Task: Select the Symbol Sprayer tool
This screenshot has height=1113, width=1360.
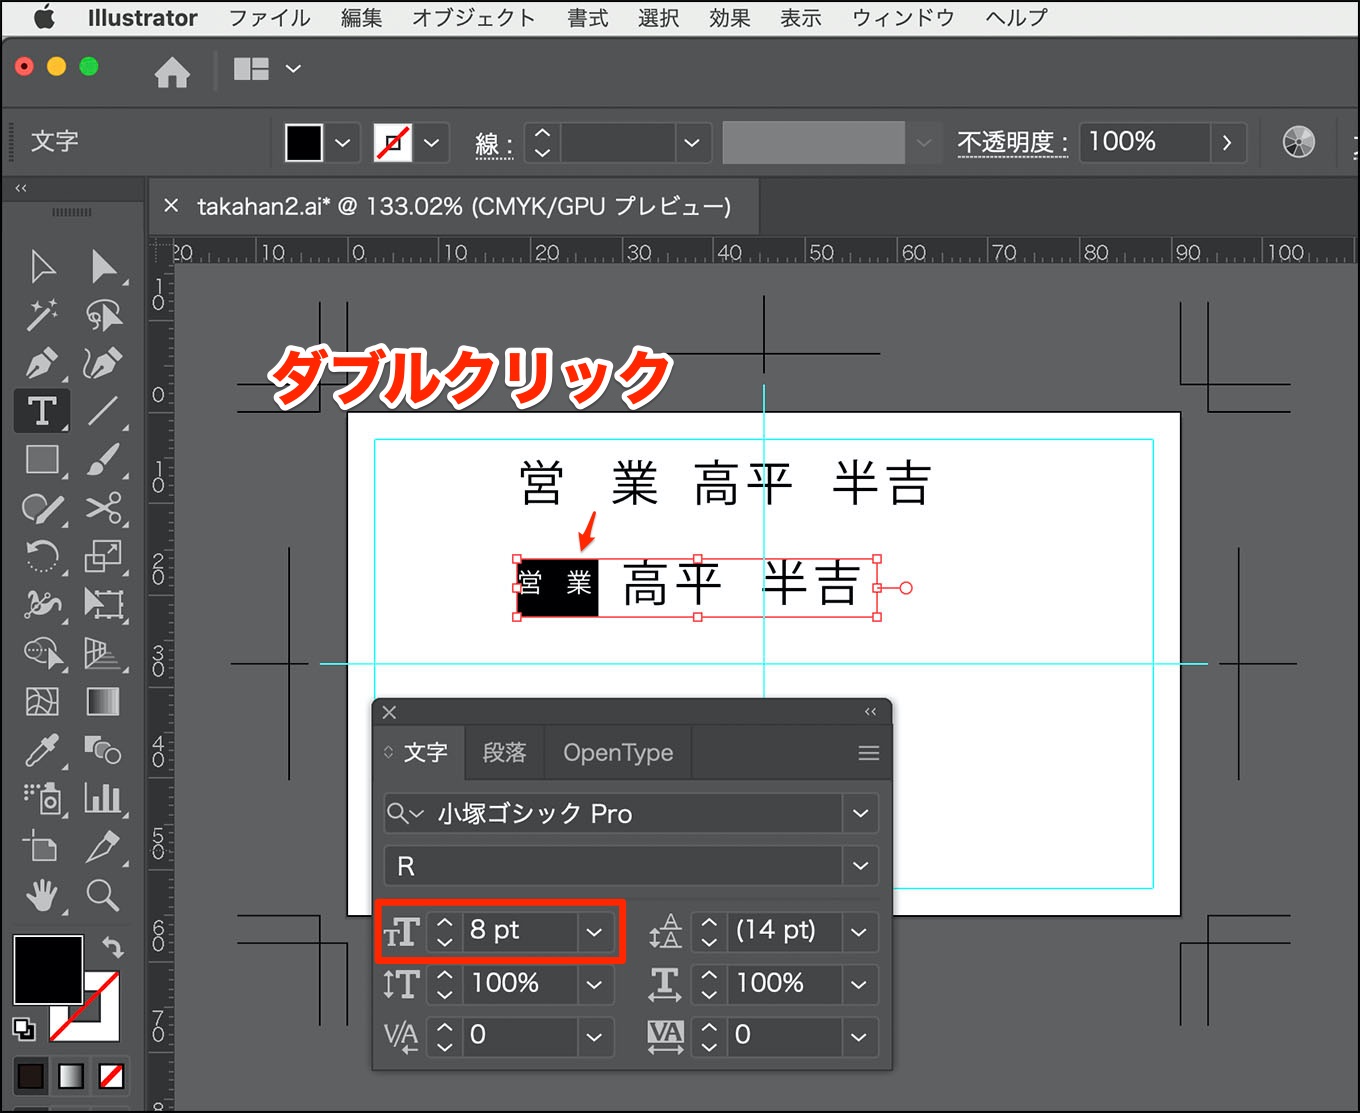Action: (42, 797)
